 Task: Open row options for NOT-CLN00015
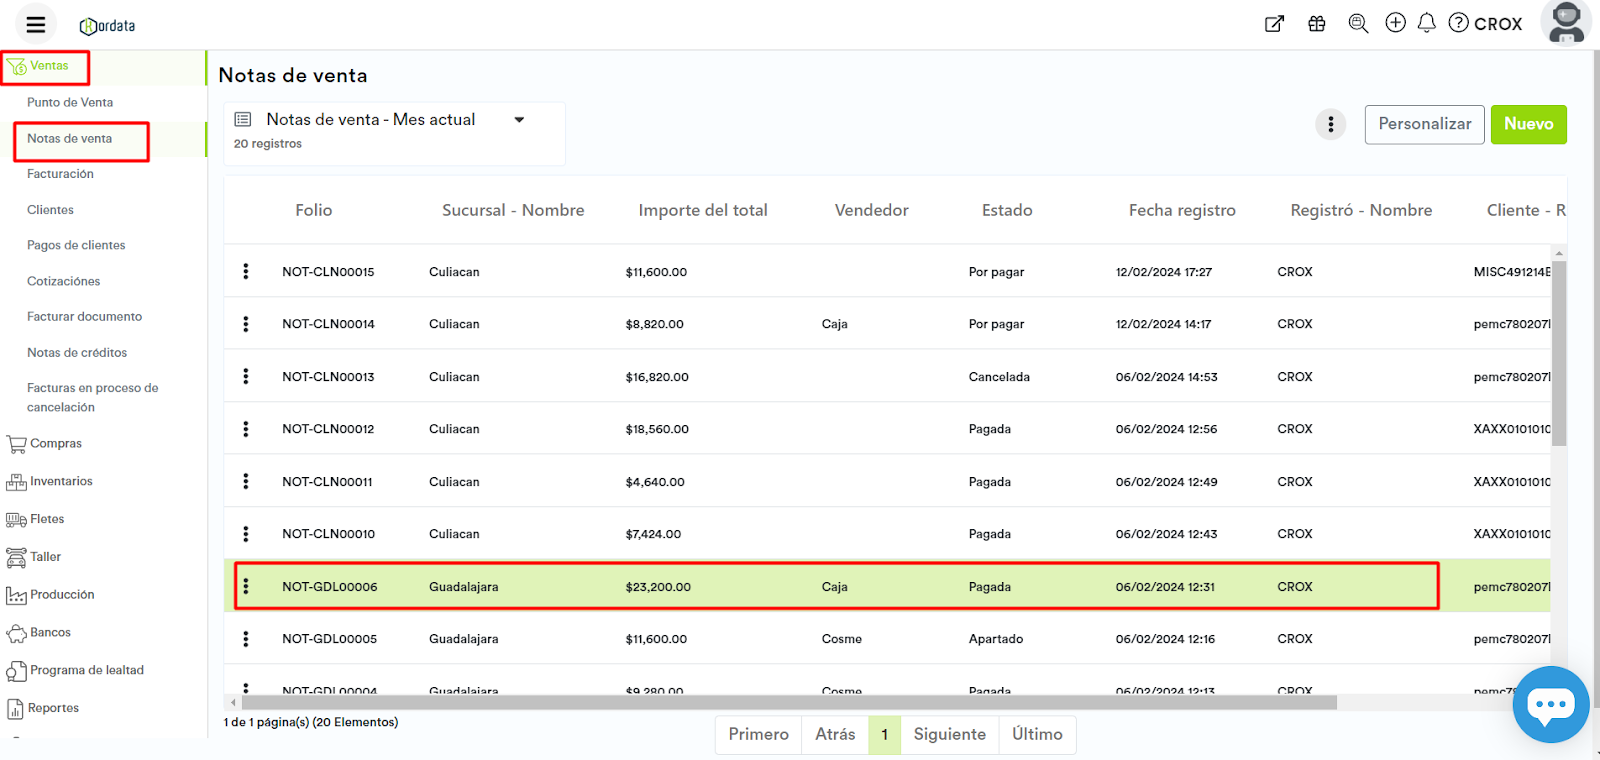coord(246,272)
